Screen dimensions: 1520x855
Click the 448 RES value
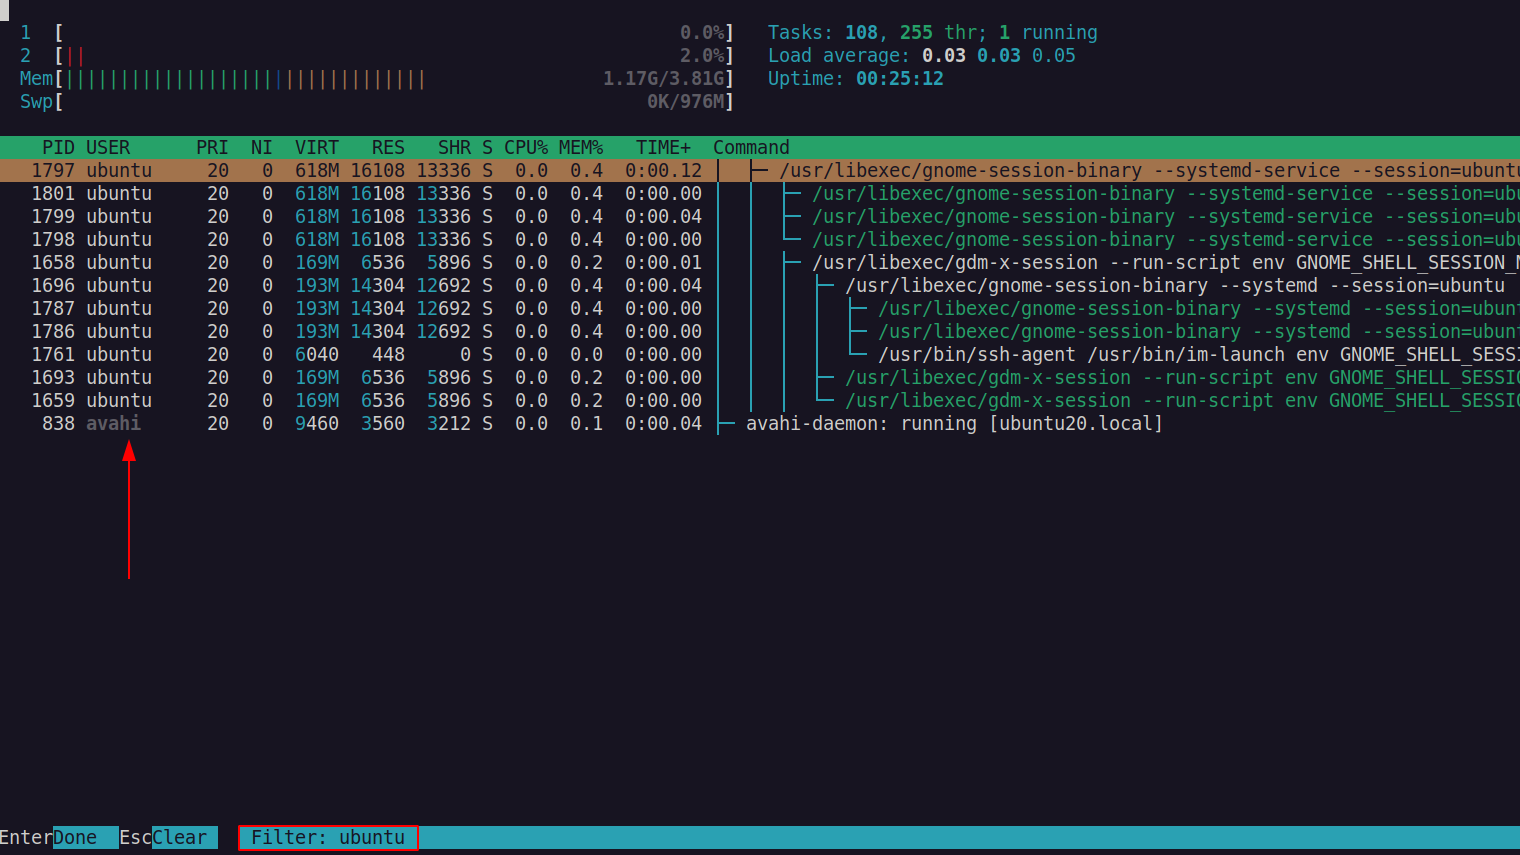tap(388, 355)
